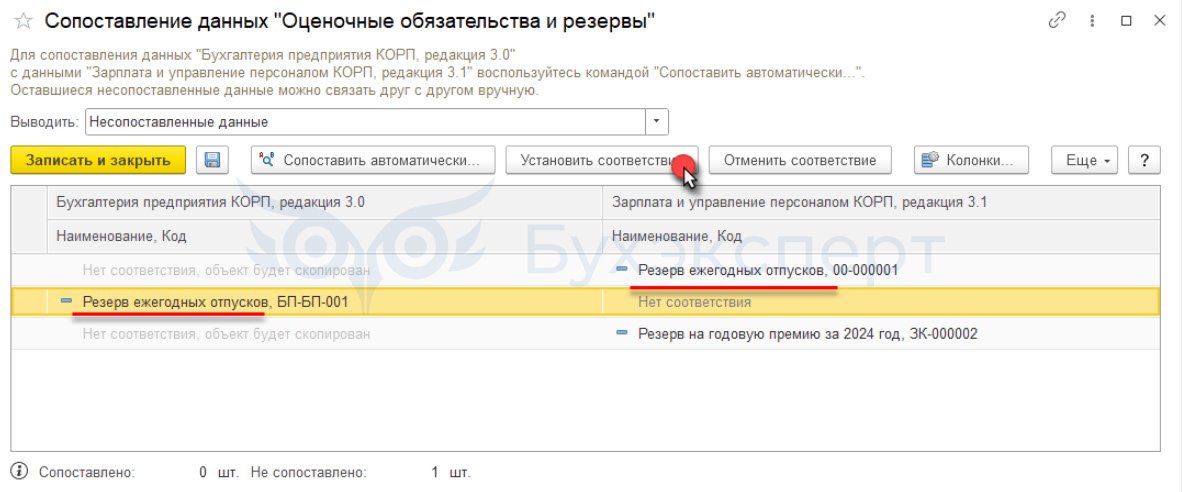Open help with the question mark button

pyautogui.click(x=1144, y=160)
